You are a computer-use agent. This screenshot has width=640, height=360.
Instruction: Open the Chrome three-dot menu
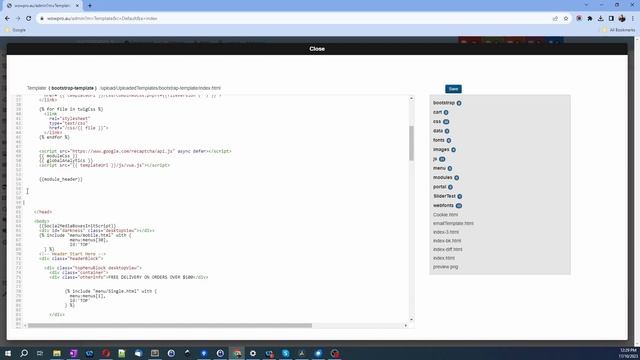[x=633, y=18]
